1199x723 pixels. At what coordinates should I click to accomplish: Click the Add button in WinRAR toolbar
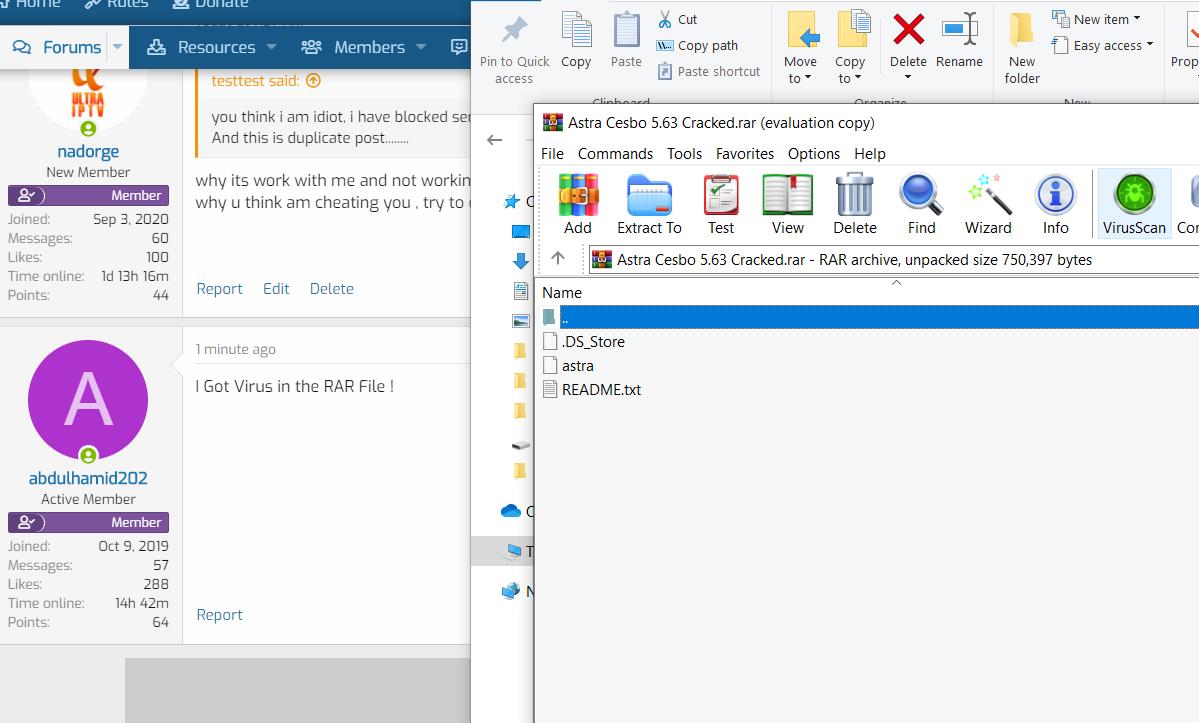578,204
